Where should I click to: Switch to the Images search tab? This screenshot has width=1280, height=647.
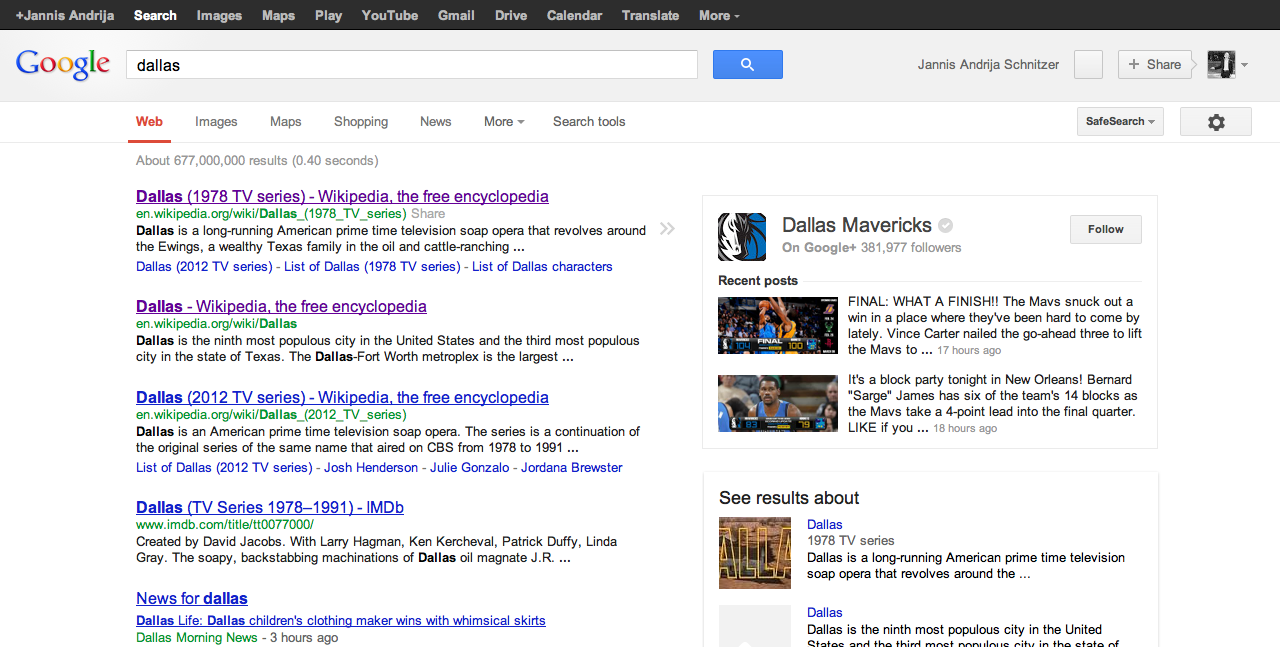point(216,121)
